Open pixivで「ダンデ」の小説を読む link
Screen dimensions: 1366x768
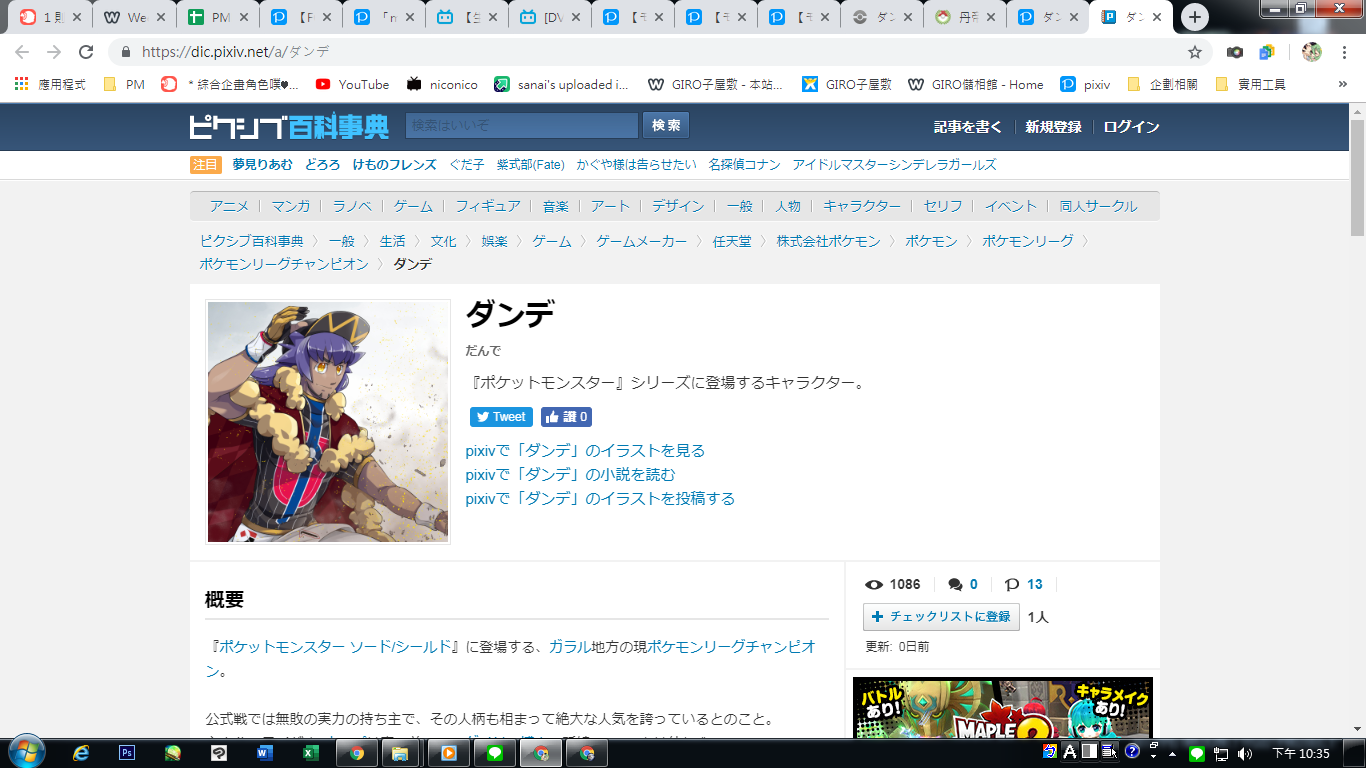[570, 474]
